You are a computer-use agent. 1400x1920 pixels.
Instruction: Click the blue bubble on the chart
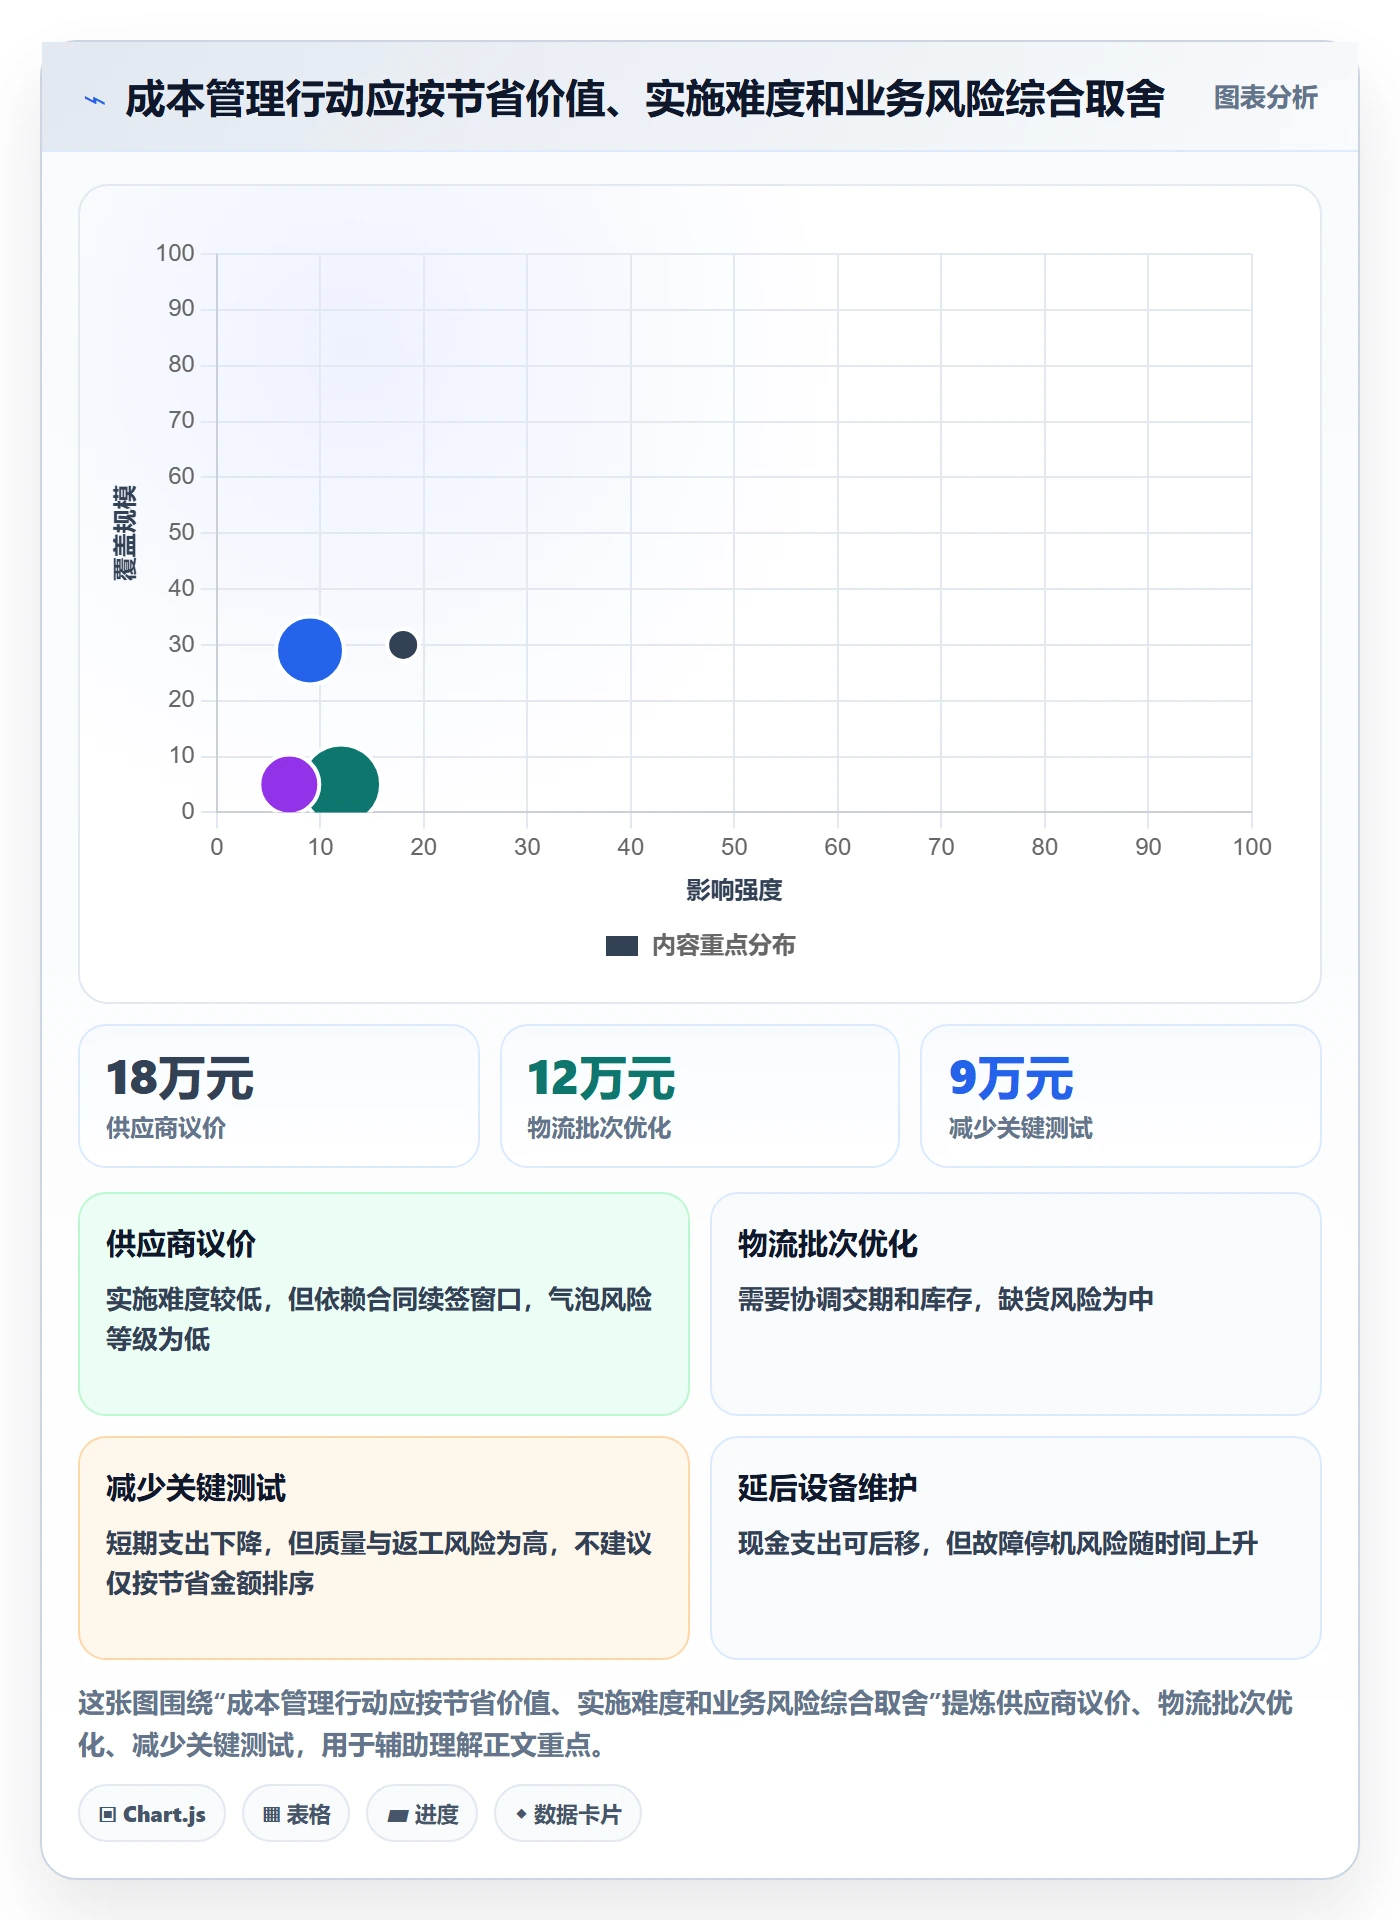(x=310, y=650)
